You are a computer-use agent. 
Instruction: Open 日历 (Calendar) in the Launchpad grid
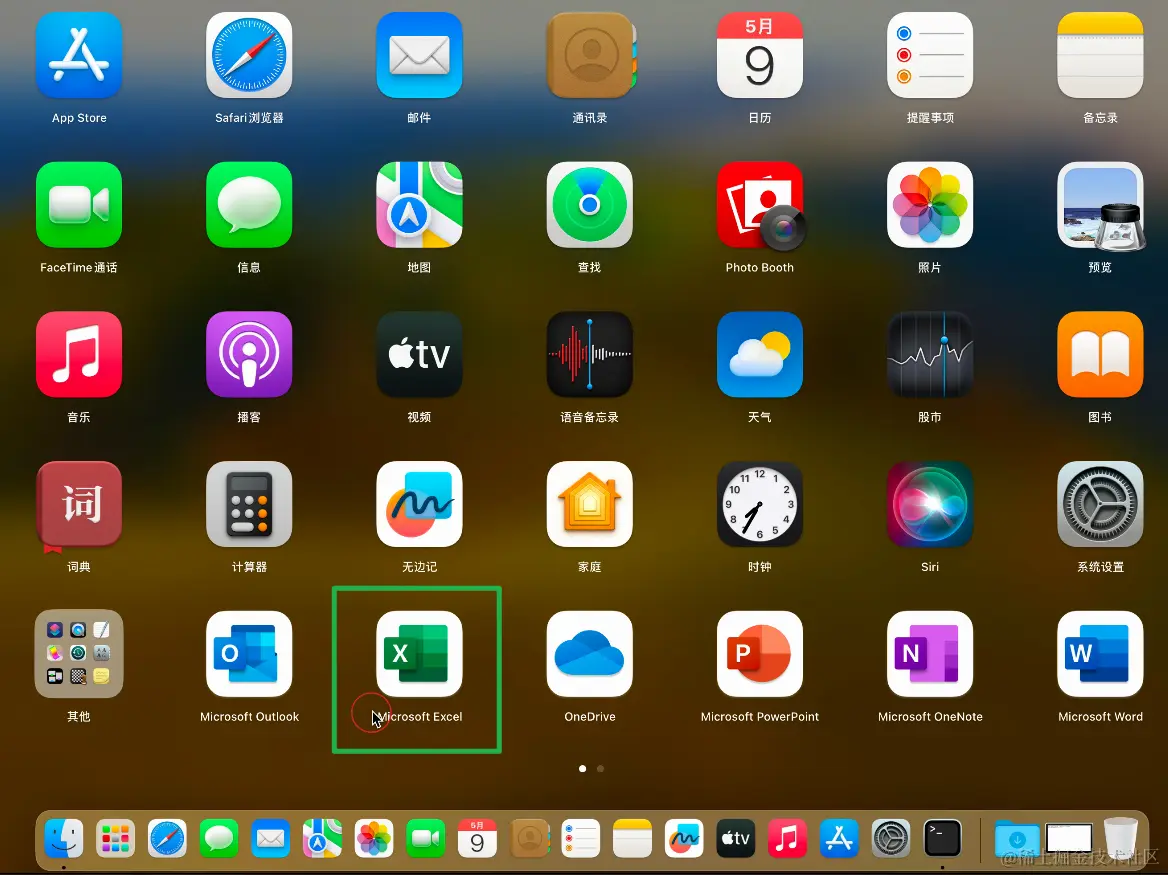click(760, 55)
